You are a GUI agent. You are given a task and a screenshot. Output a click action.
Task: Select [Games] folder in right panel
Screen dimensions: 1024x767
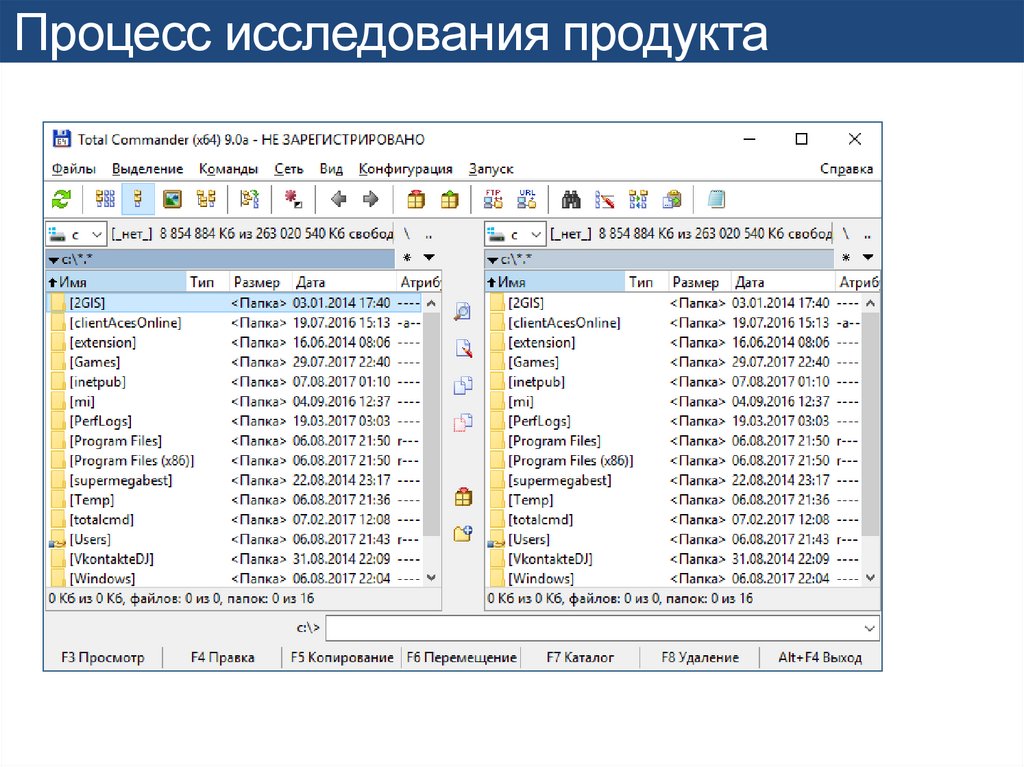point(675,362)
